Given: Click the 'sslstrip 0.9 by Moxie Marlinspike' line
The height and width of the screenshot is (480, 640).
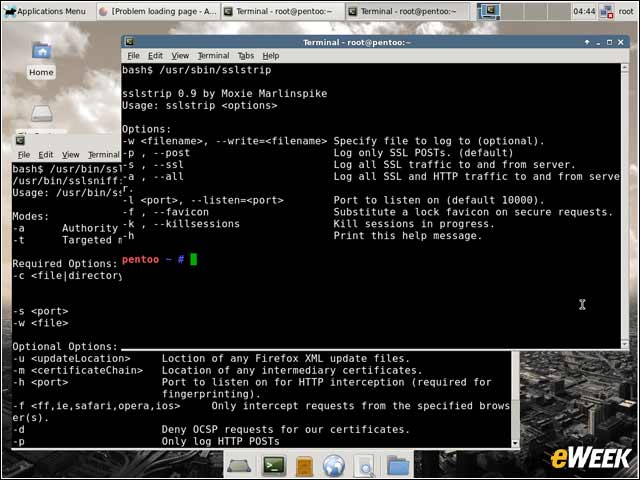Looking at the screenshot, I should (x=224, y=94).
